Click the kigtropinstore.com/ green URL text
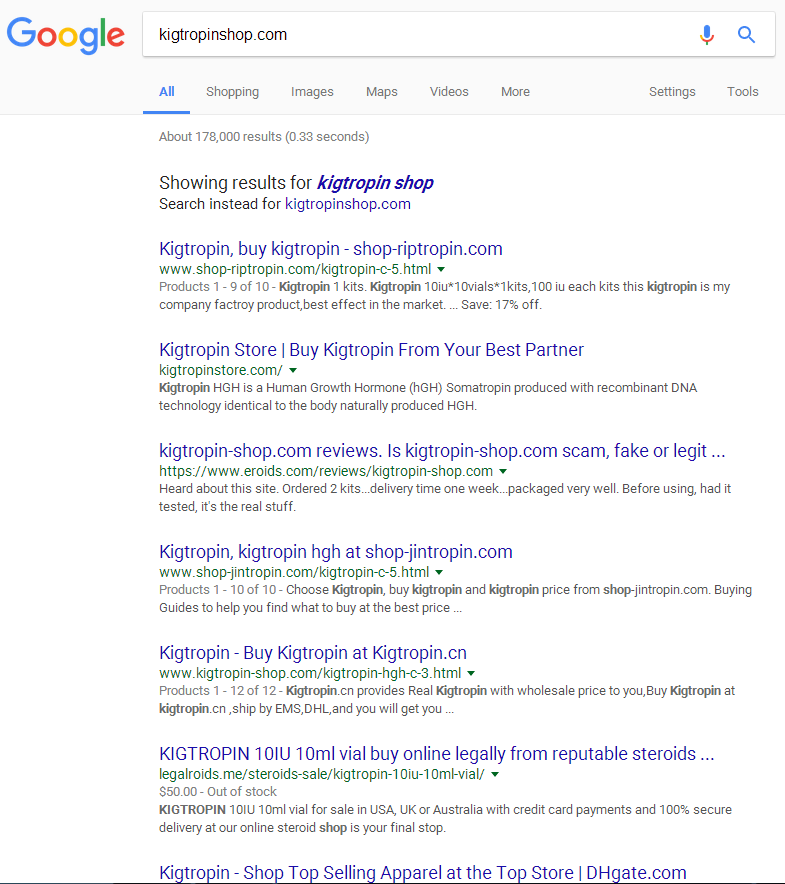This screenshot has width=785, height=884. pos(220,370)
